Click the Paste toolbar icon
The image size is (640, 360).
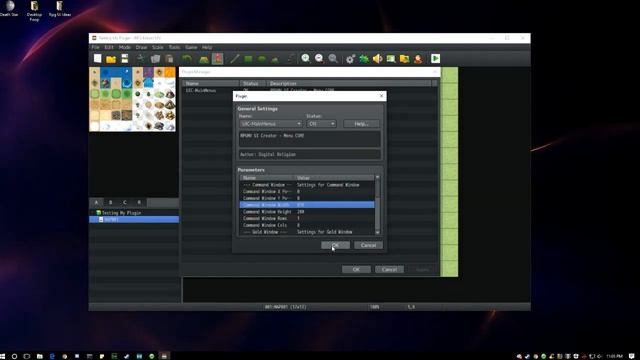point(169,59)
